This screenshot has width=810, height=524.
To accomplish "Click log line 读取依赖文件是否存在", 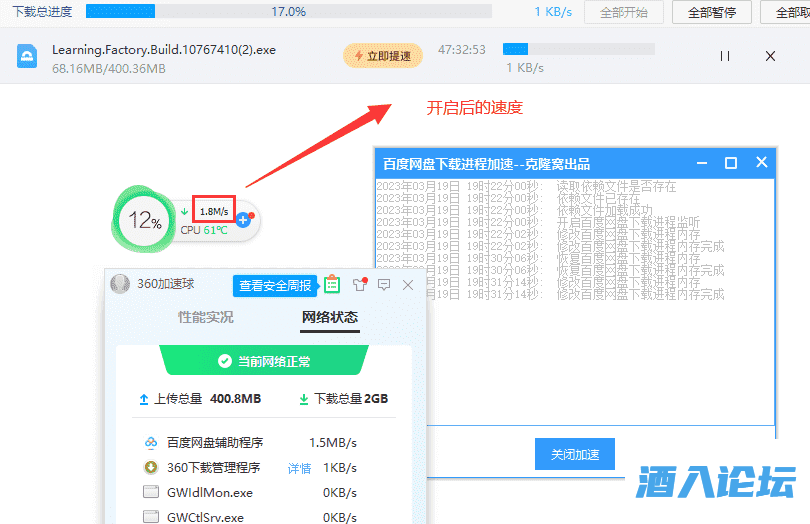I will [x=616, y=187].
